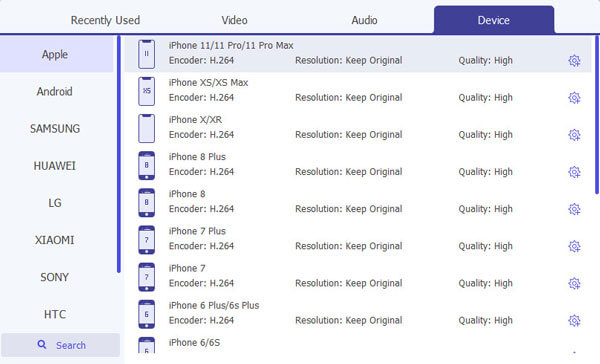
Task: Click the magnifier icon in Search
Action: (x=42, y=345)
